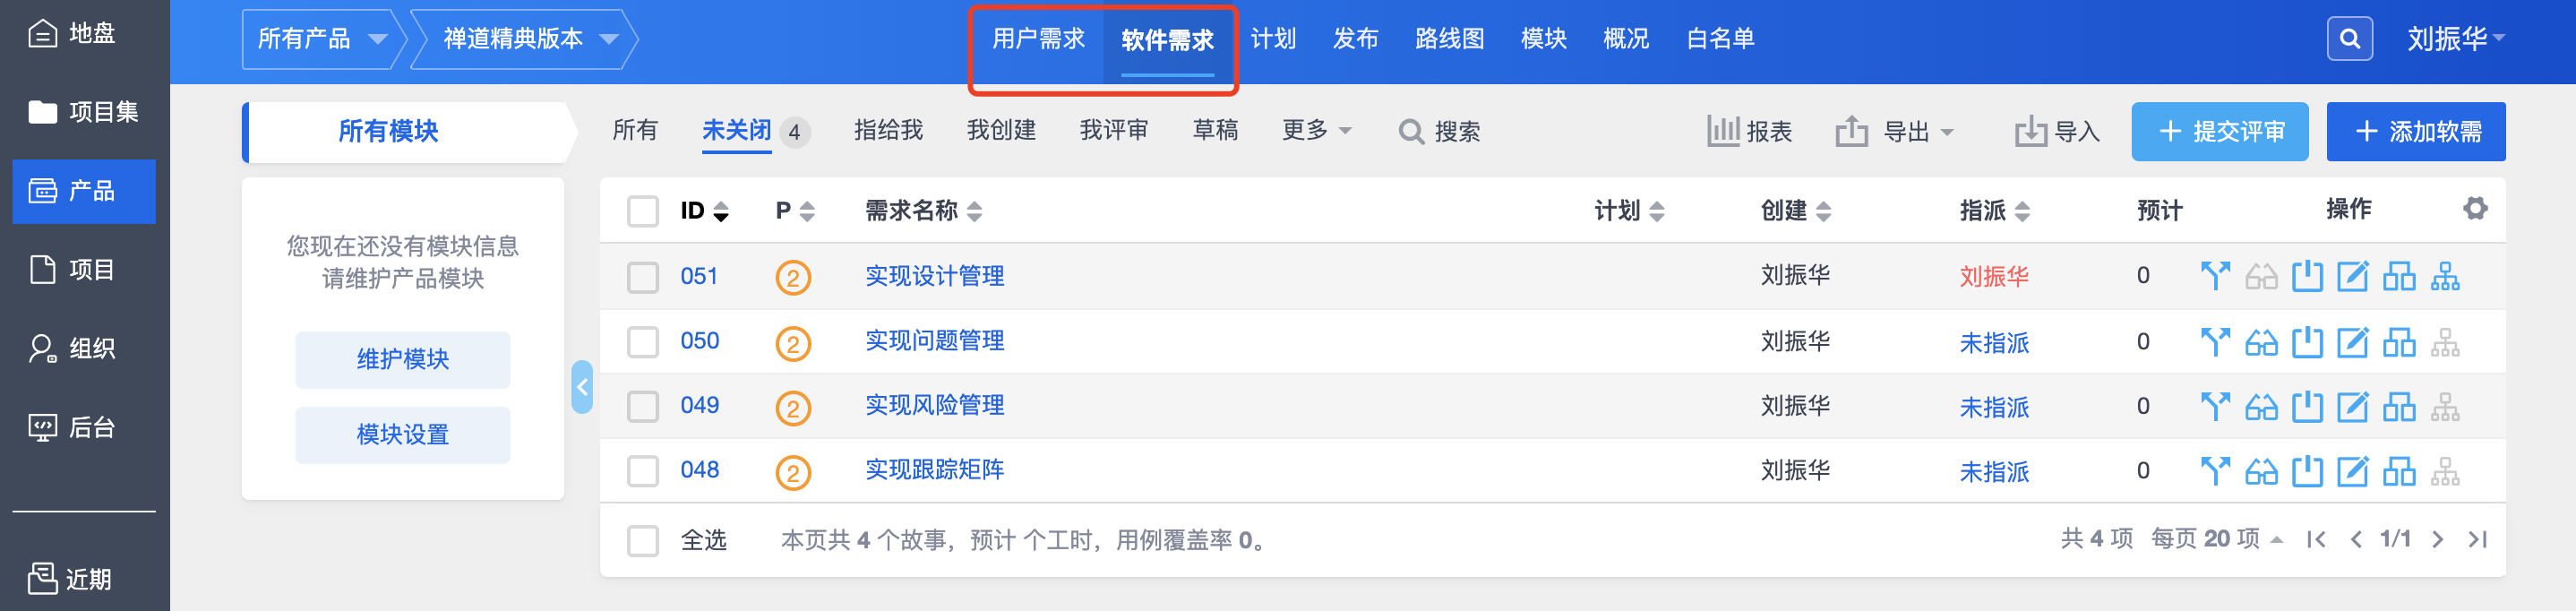2576x611 pixels.
Task: Click change icon for story 050
Action: click(x=2215, y=342)
